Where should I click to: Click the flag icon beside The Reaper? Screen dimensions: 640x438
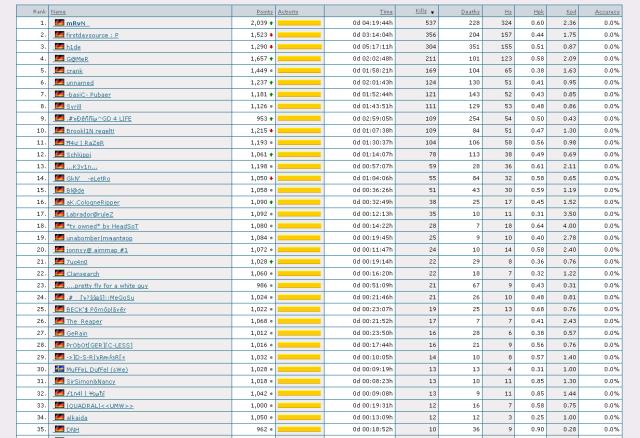[59, 321]
